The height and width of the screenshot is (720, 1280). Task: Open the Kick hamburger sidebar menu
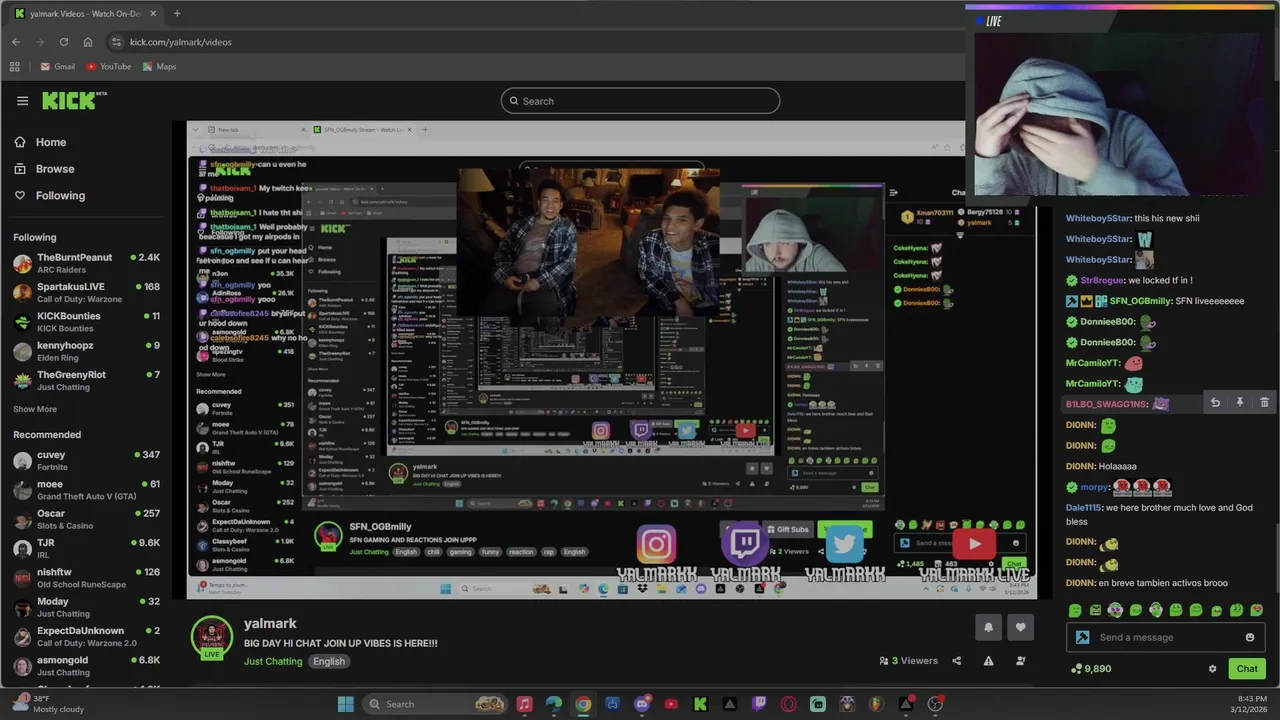(22, 101)
